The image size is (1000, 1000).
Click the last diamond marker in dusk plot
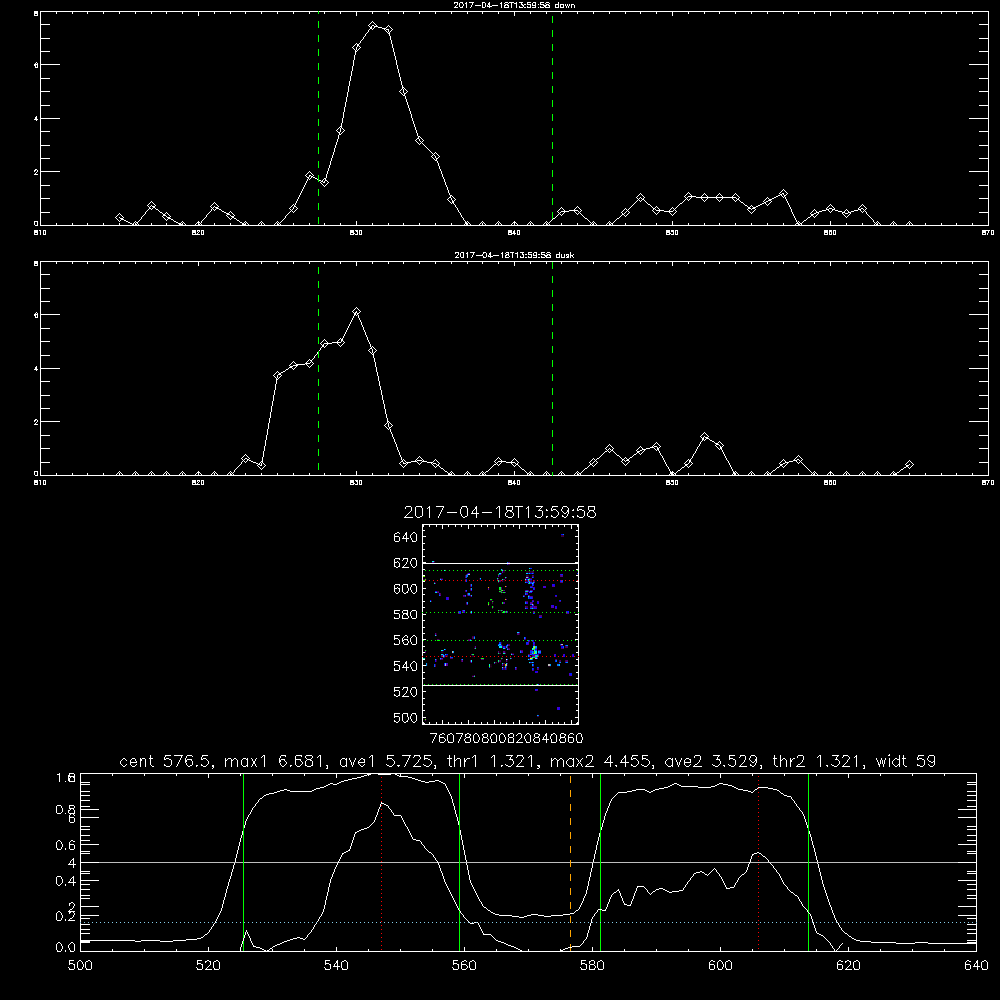tap(909, 465)
